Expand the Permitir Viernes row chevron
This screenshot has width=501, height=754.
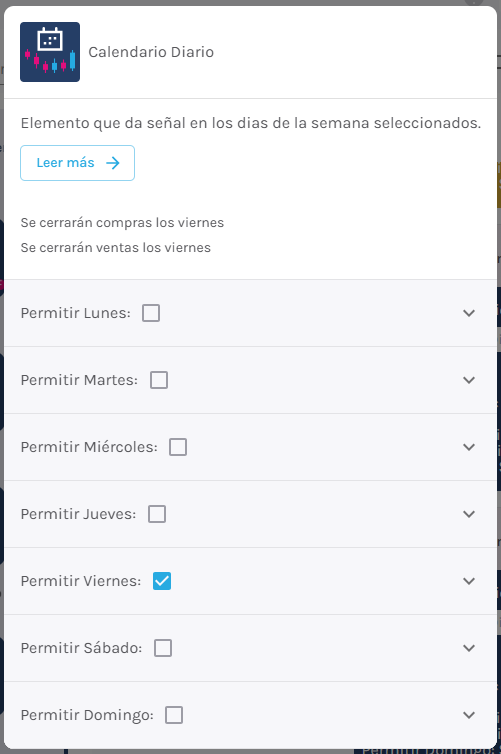469,581
